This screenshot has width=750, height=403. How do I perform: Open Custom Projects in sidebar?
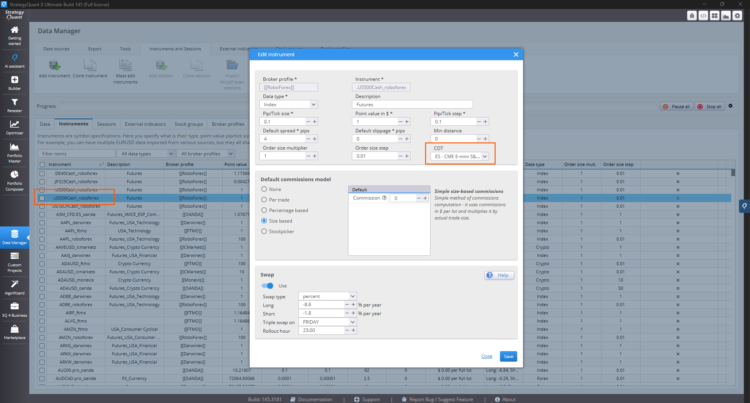point(14,262)
